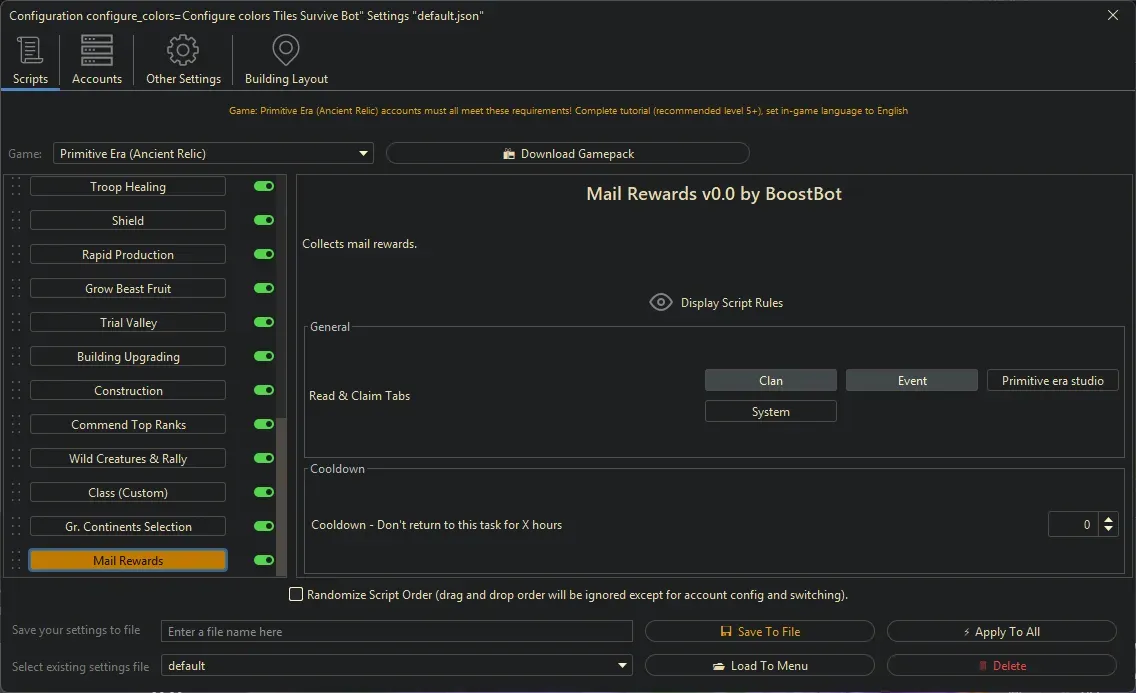Click the Load To Menu icon
1136x693 pixels.
(x=722, y=665)
